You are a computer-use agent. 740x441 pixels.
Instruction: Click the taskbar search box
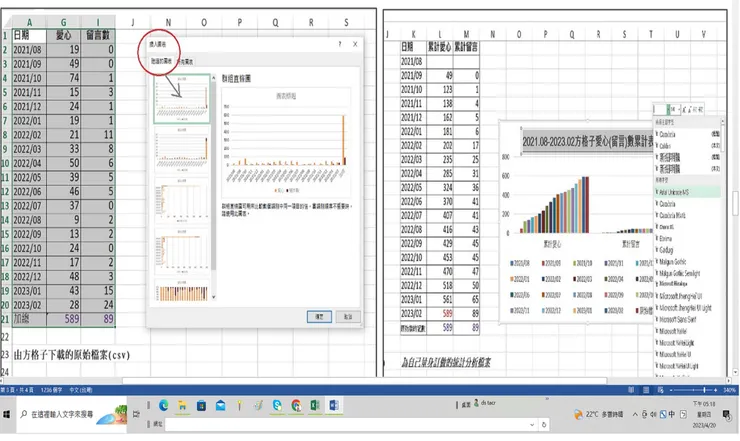point(72,414)
